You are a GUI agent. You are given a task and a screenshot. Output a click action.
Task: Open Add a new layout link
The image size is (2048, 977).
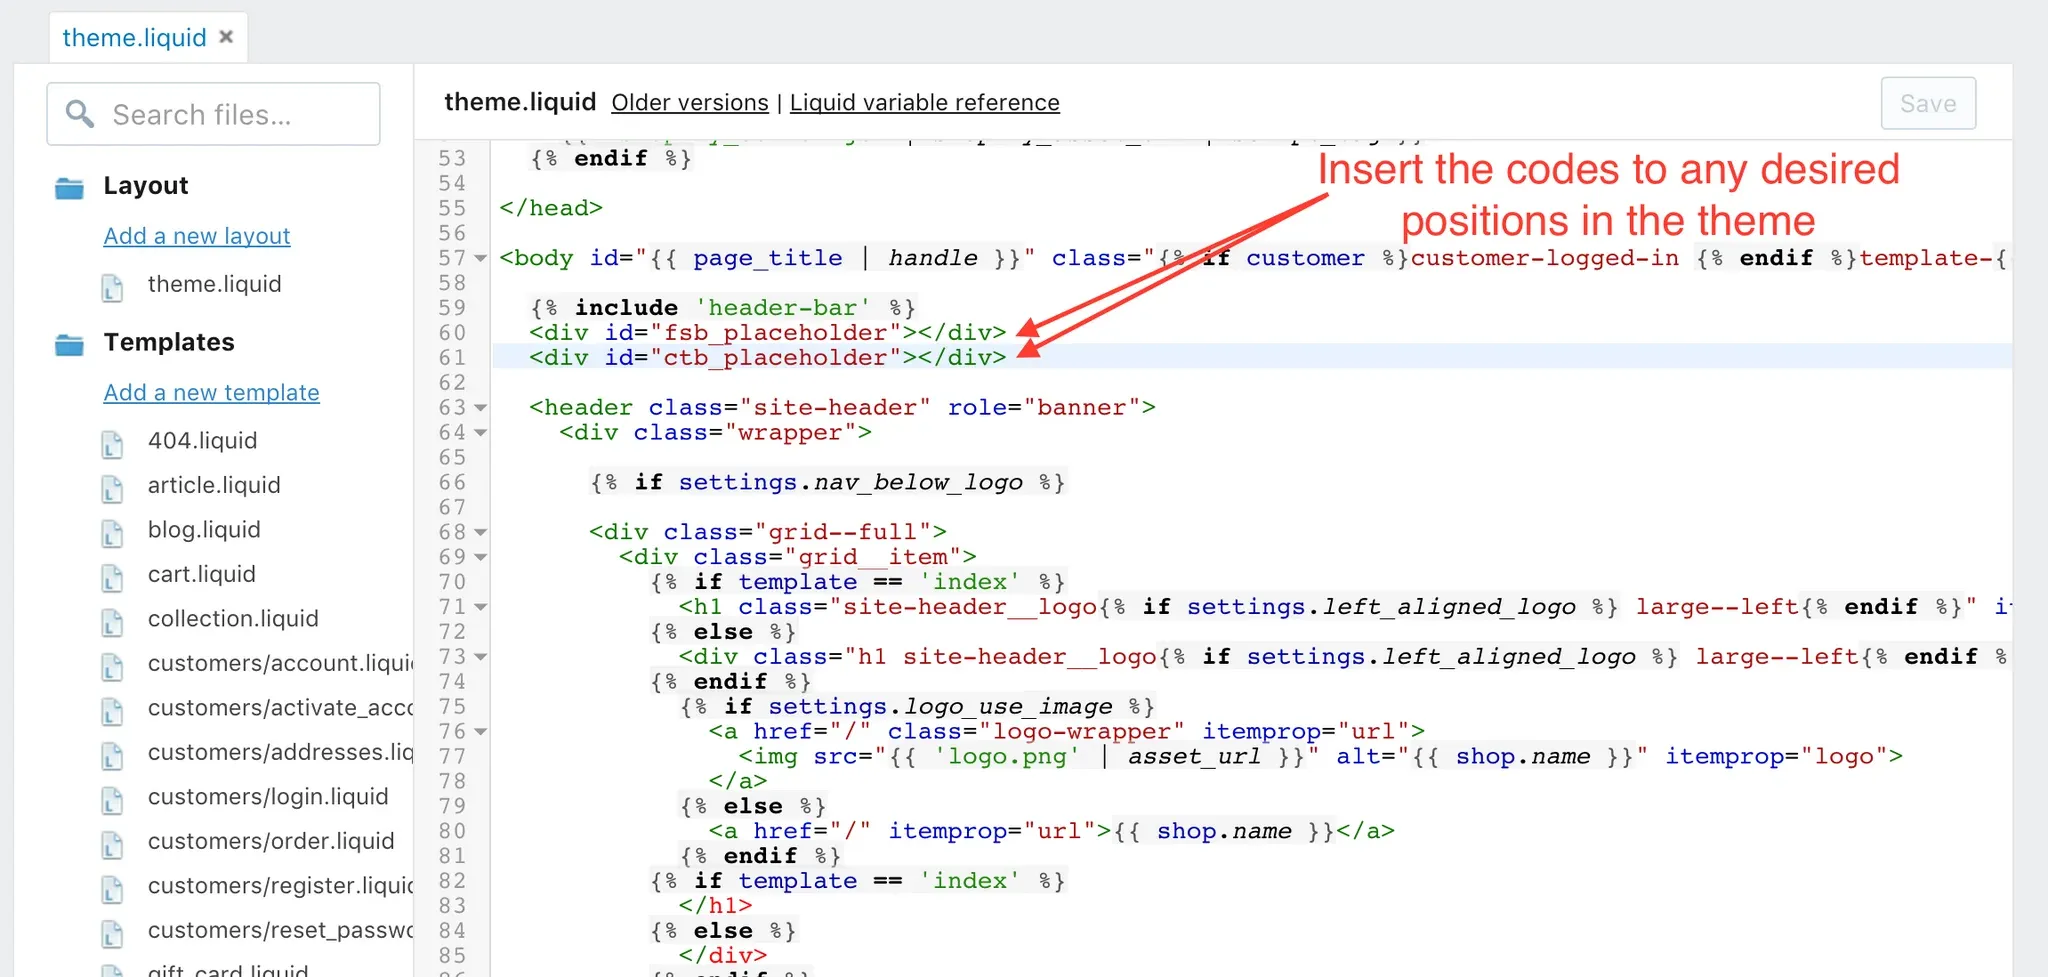pos(197,236)
